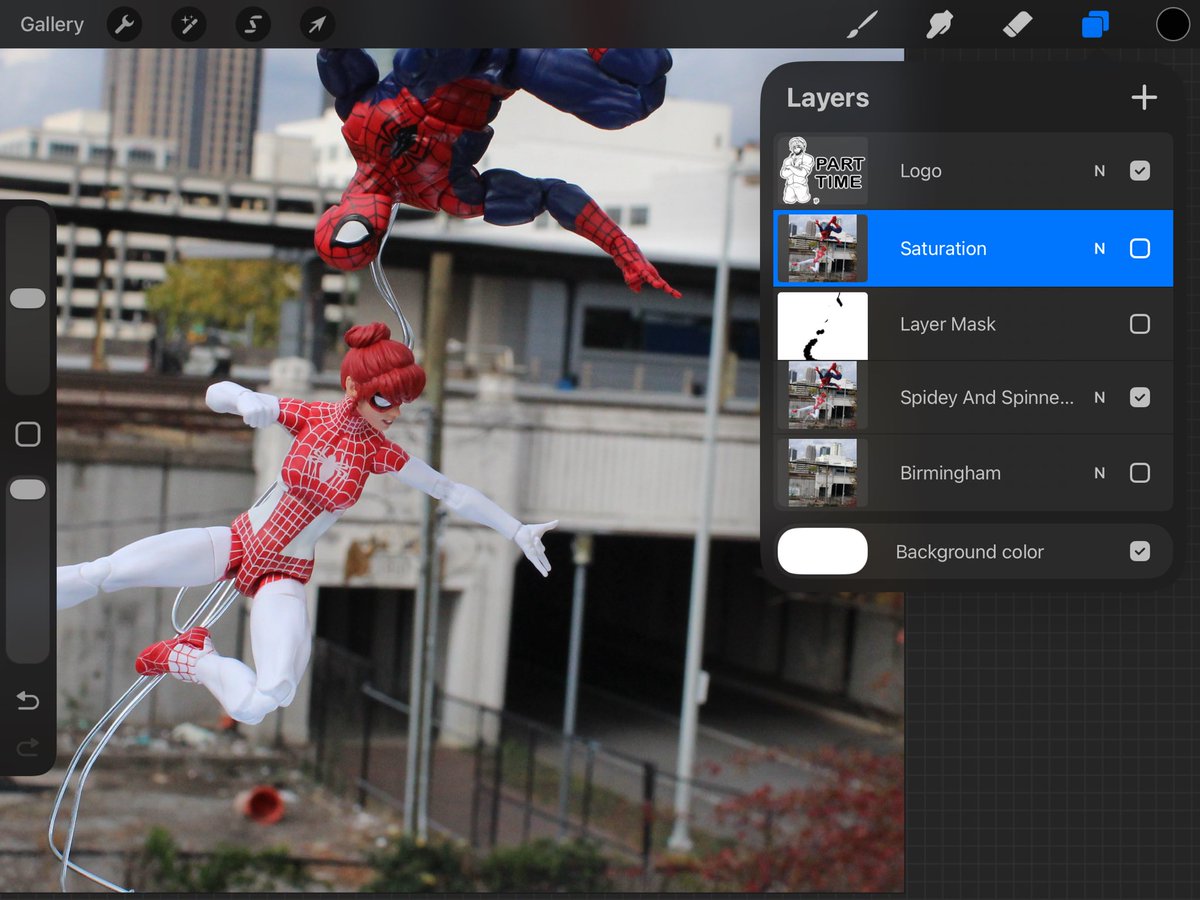
Task: Open the Adjustments magic wand menu
Action: 189,24
